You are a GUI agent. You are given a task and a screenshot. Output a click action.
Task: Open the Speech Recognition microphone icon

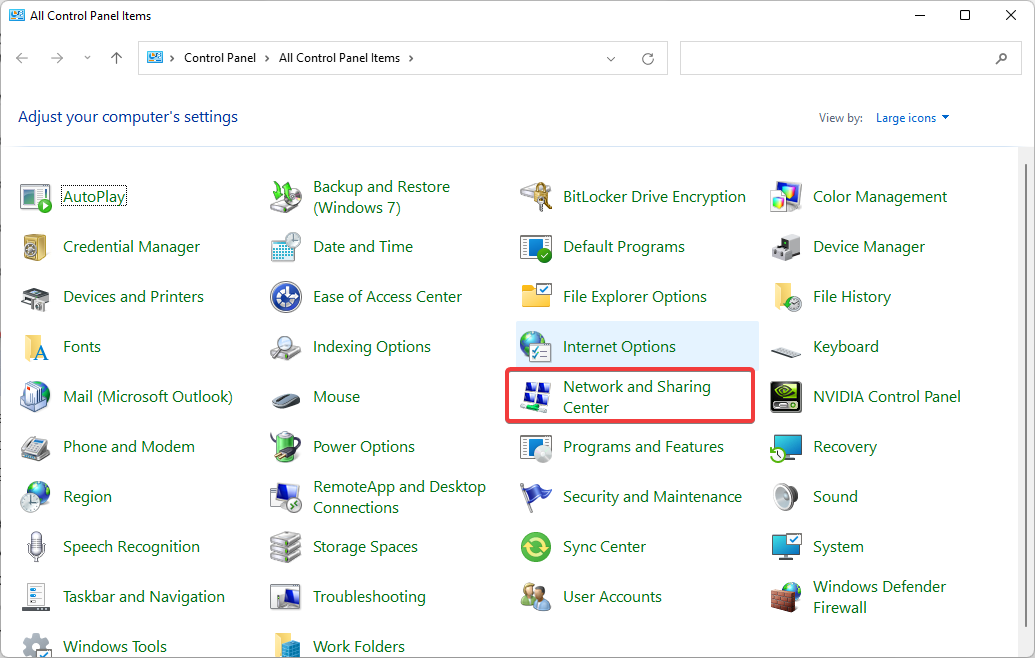click(36, 547)
